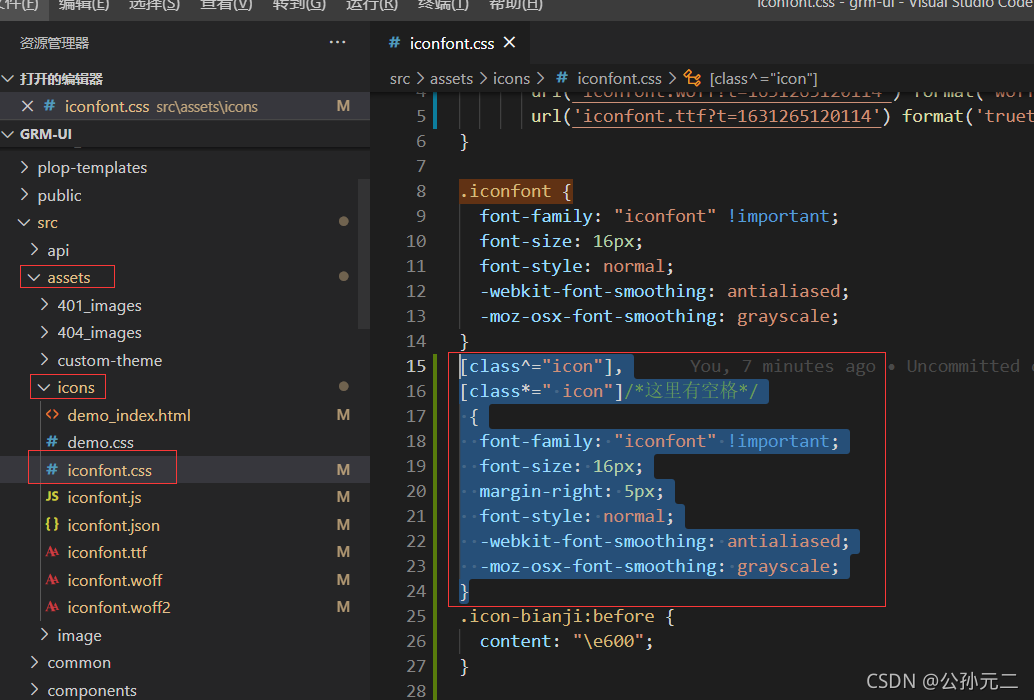This screenshot has width=1034, height=700.
Task: Select iconfont.css in the file tree
Action: [109, 470]
